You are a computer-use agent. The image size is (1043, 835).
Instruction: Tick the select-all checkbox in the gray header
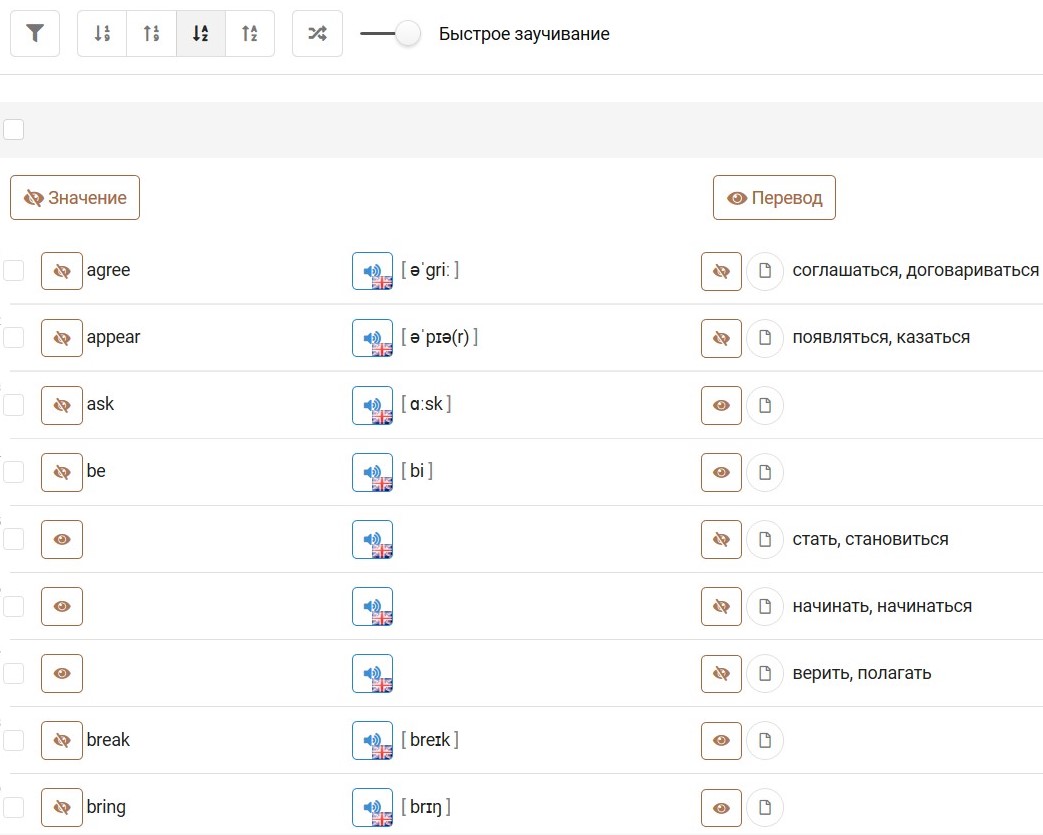pos(13,129)
